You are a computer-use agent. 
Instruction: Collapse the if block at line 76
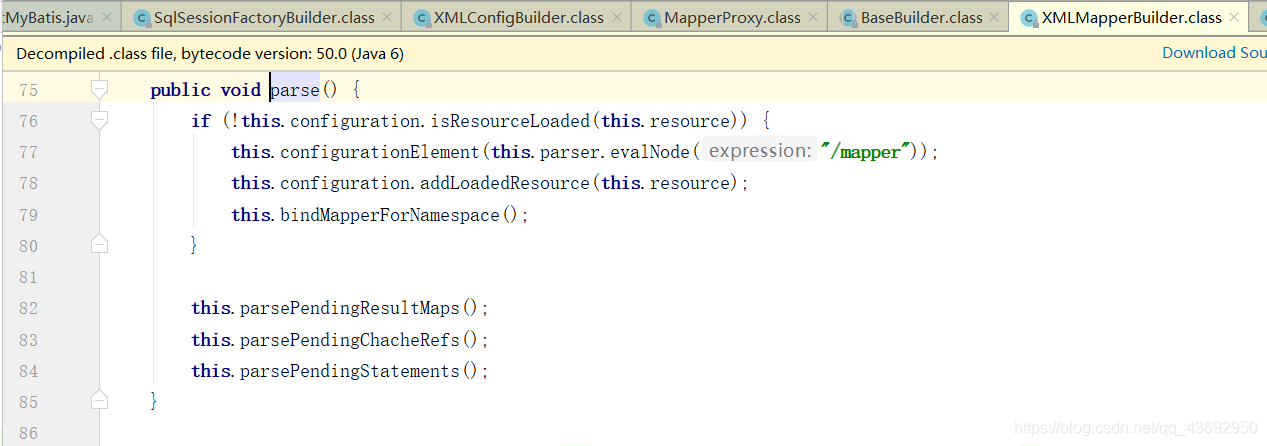99,121
